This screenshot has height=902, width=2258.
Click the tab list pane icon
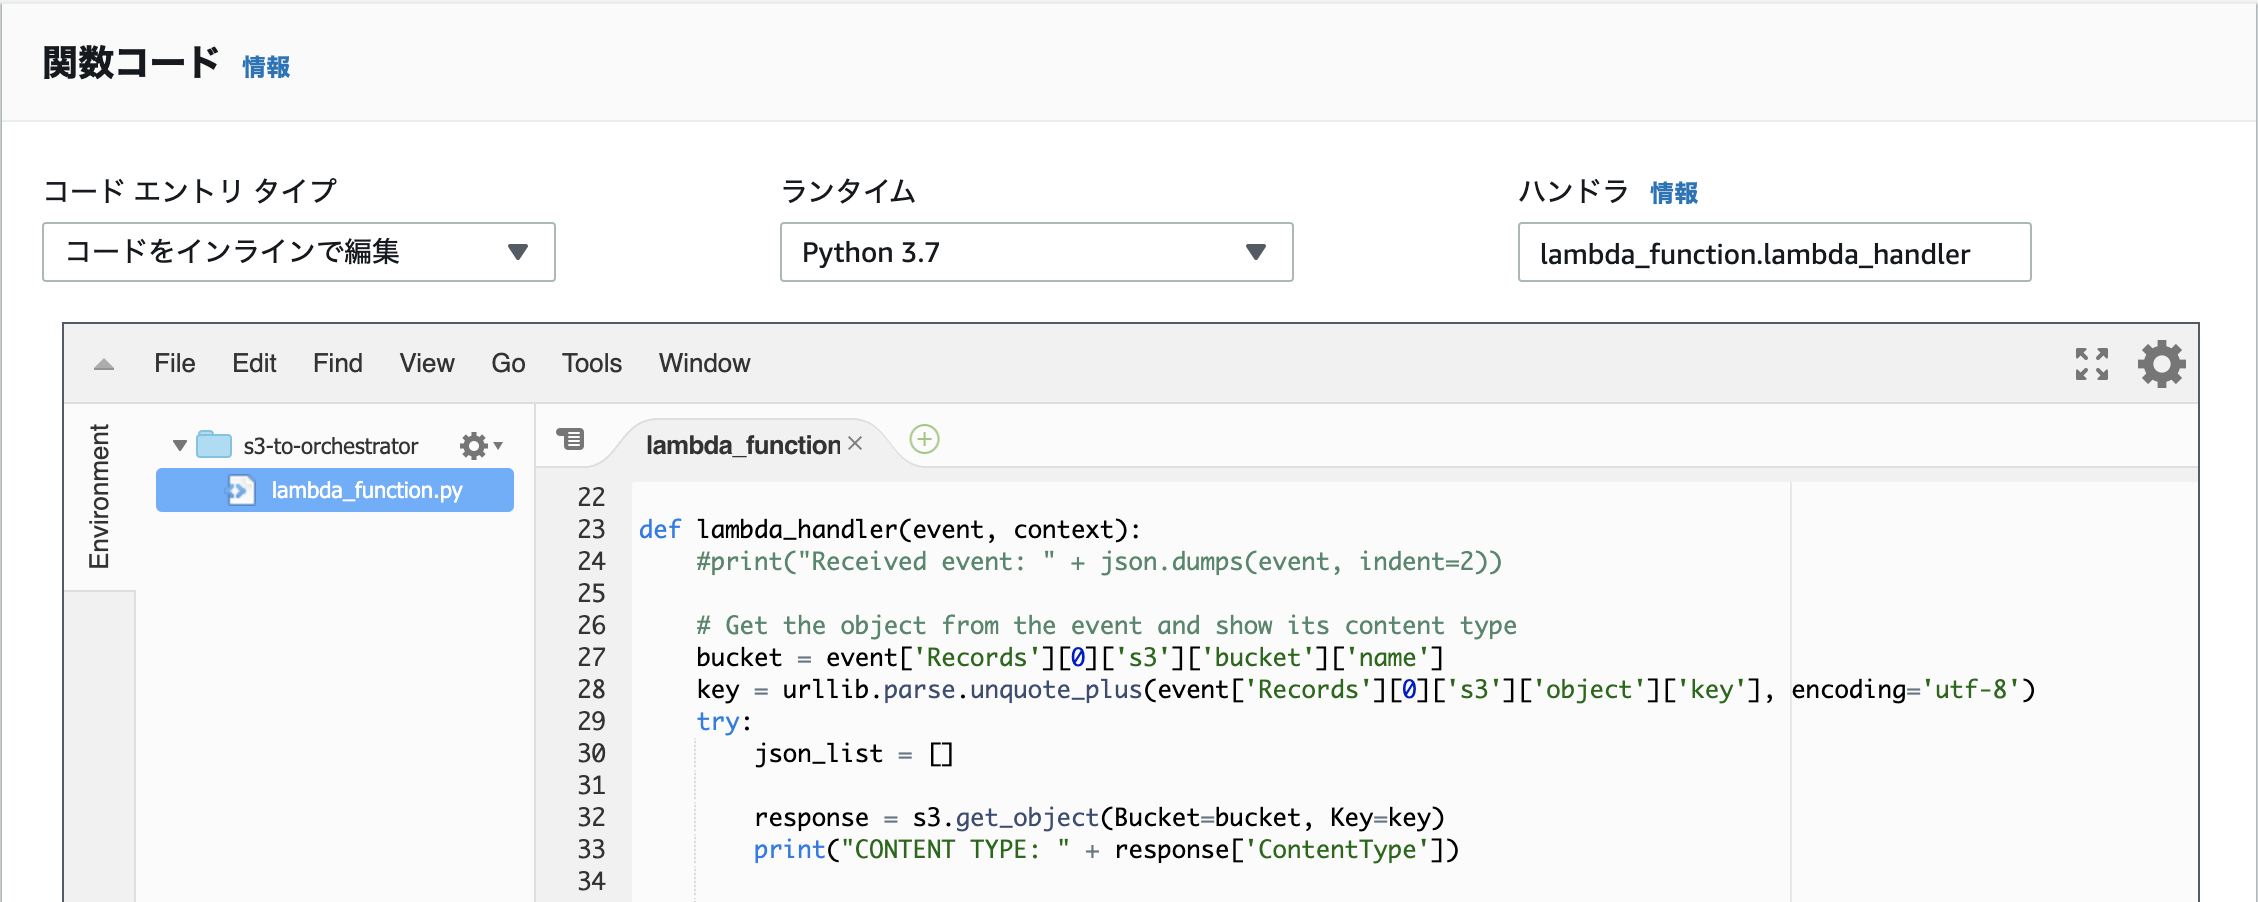pos(571,439)
